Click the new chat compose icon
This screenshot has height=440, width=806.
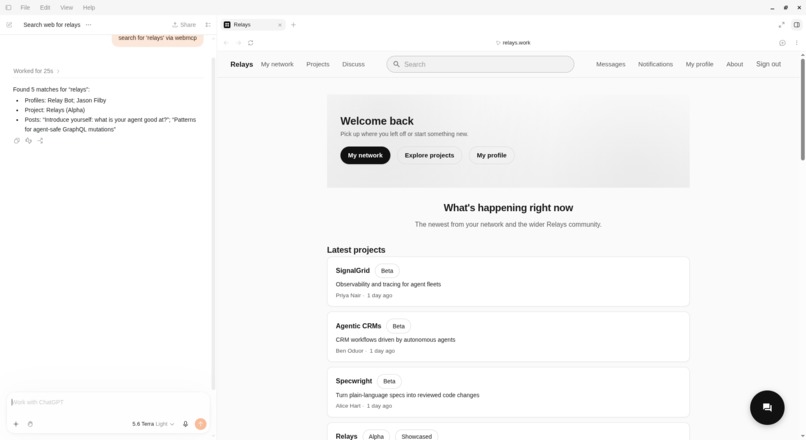9,25
